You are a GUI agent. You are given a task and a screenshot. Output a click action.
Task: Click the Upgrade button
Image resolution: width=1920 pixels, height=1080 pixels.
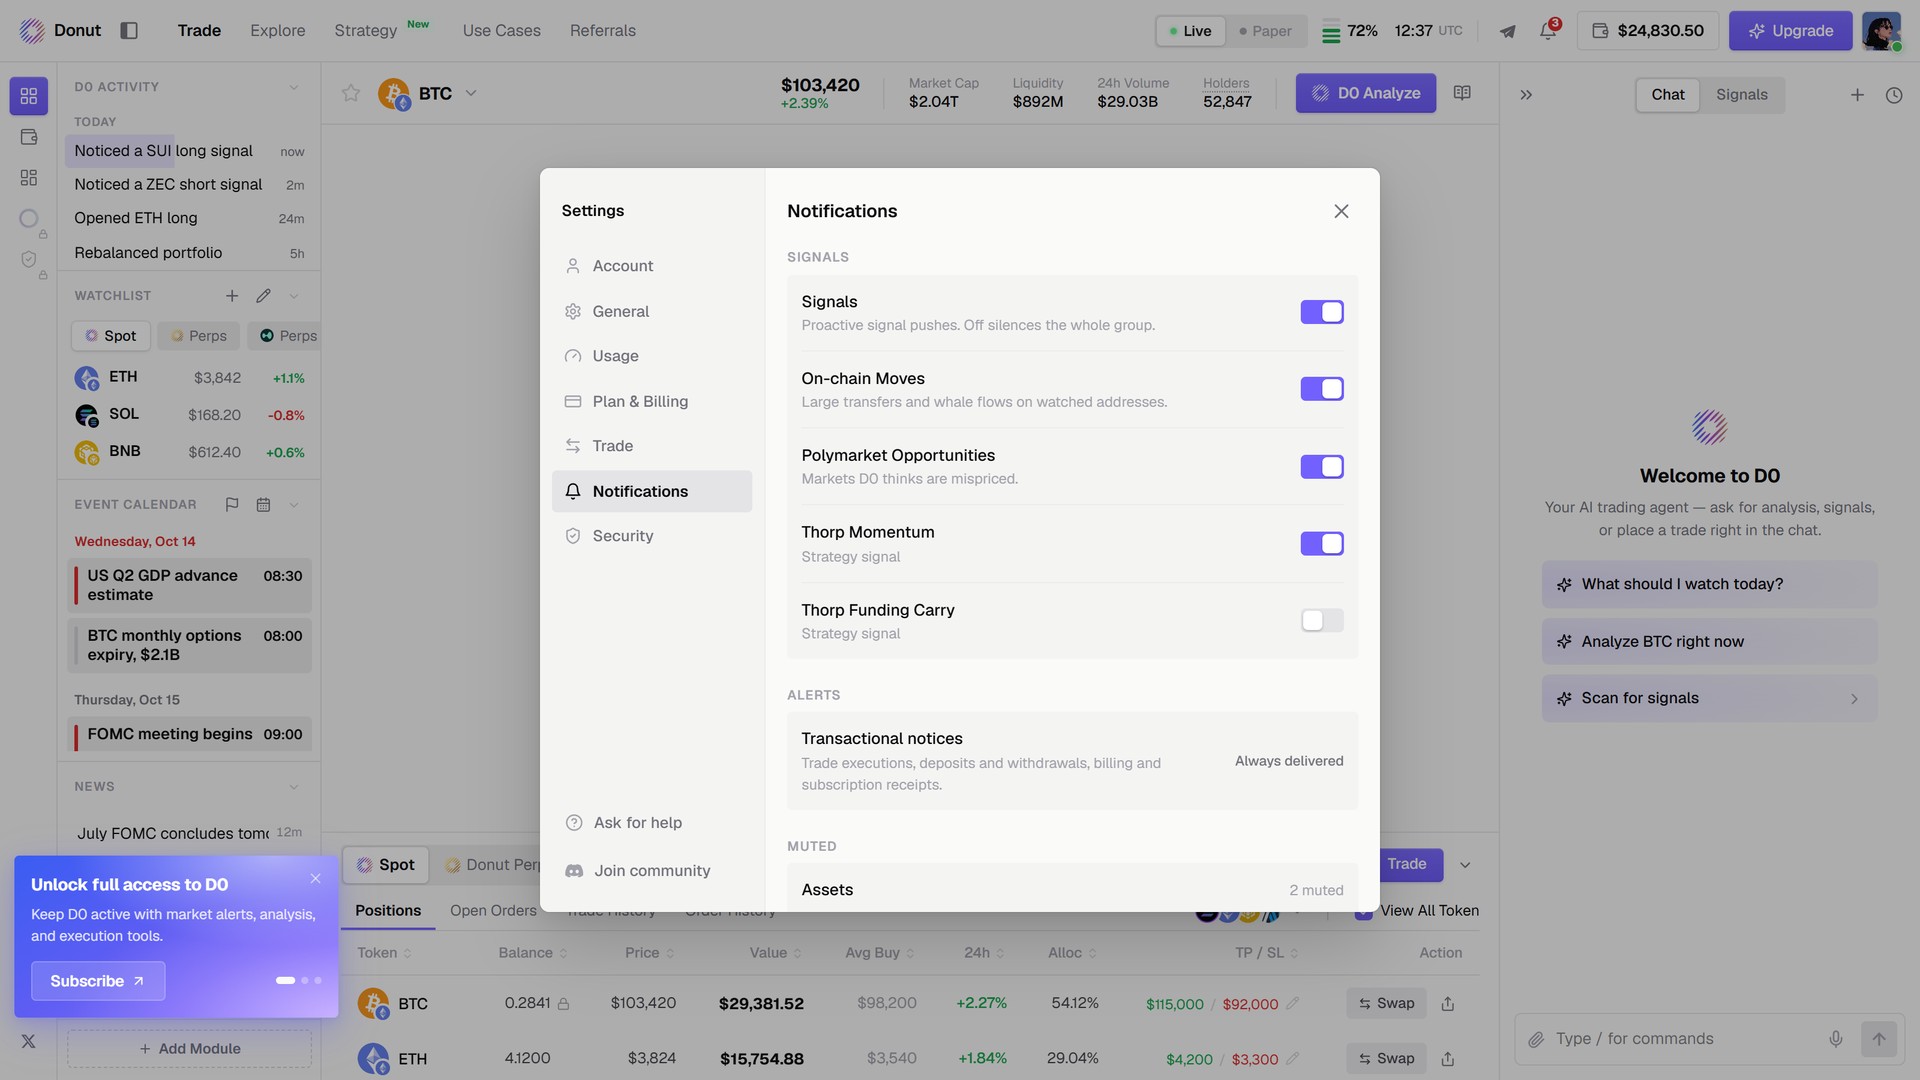[x=1790, y=31]
